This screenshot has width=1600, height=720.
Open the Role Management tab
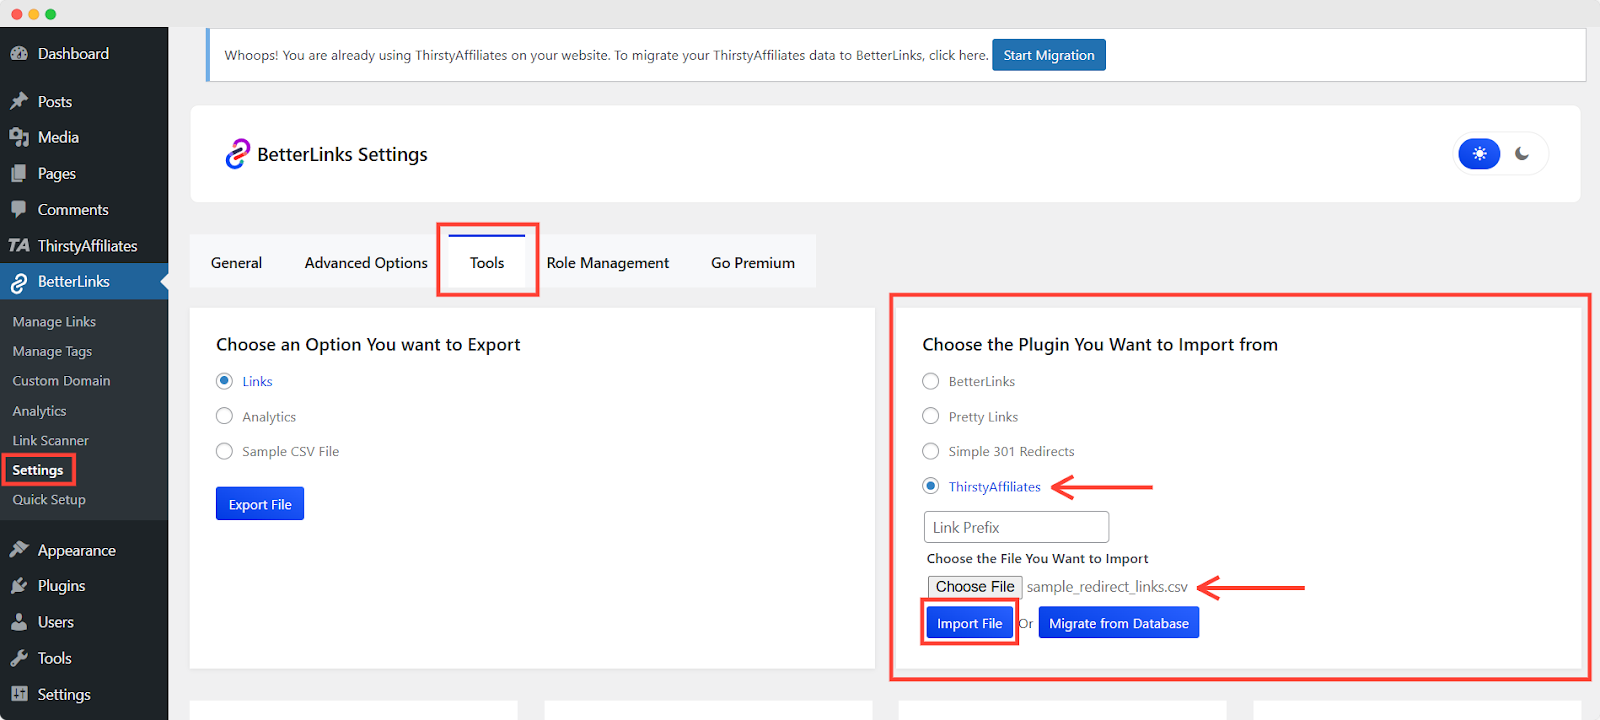tap(608, 262)
